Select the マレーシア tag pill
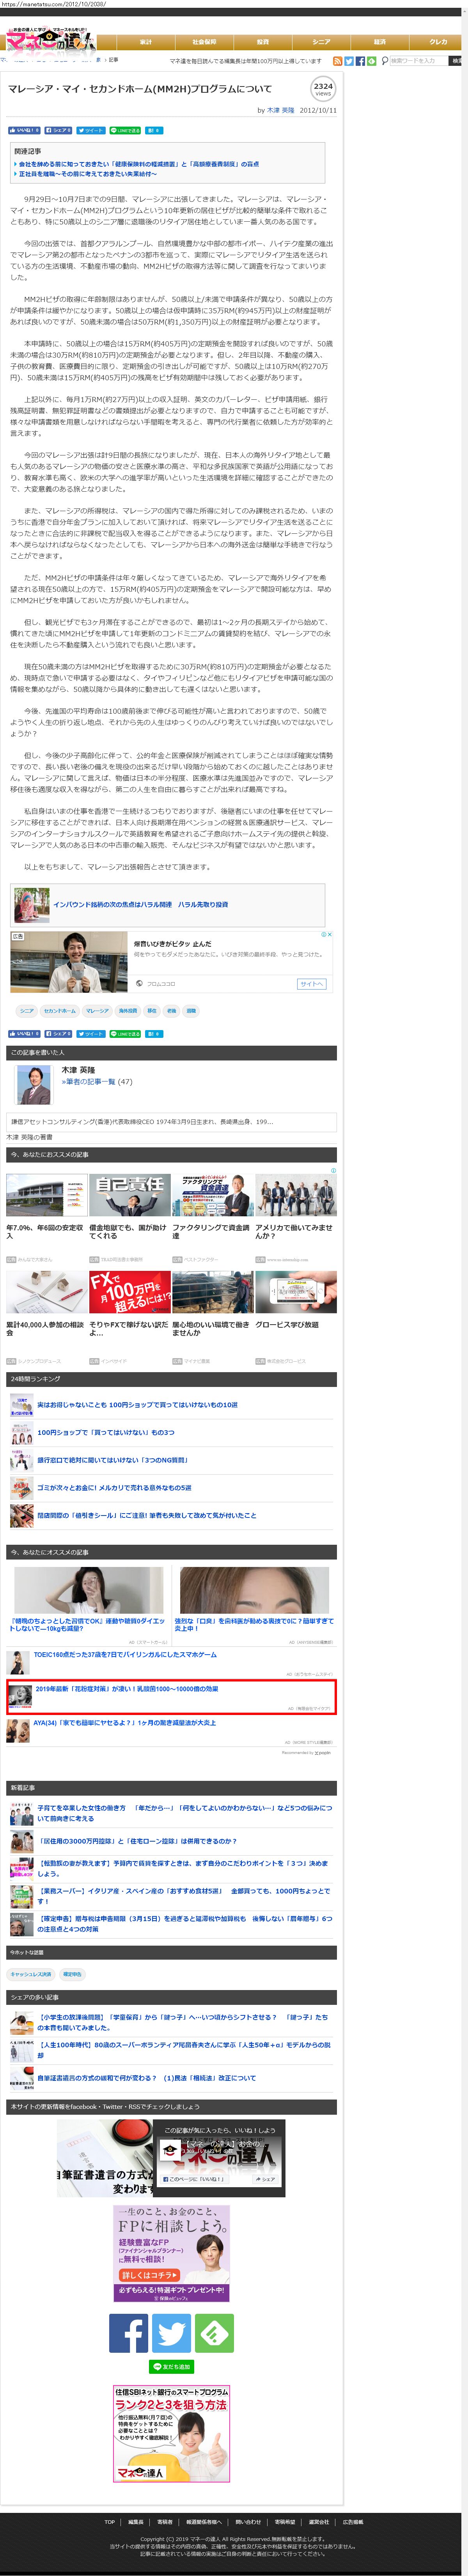 97,1011
